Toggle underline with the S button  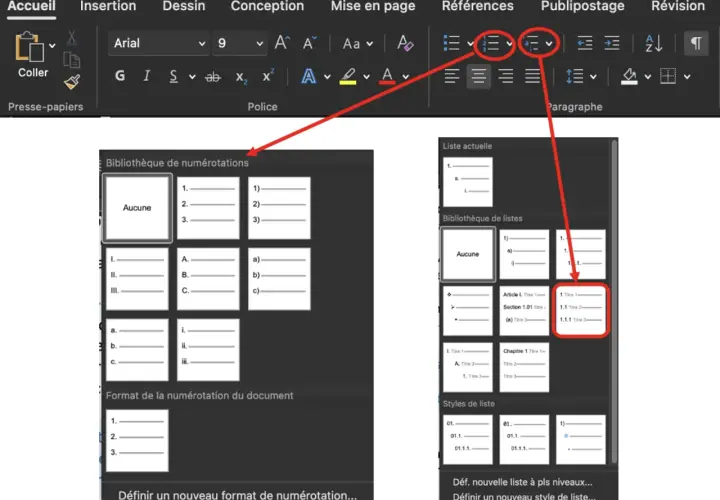point(173,76)
